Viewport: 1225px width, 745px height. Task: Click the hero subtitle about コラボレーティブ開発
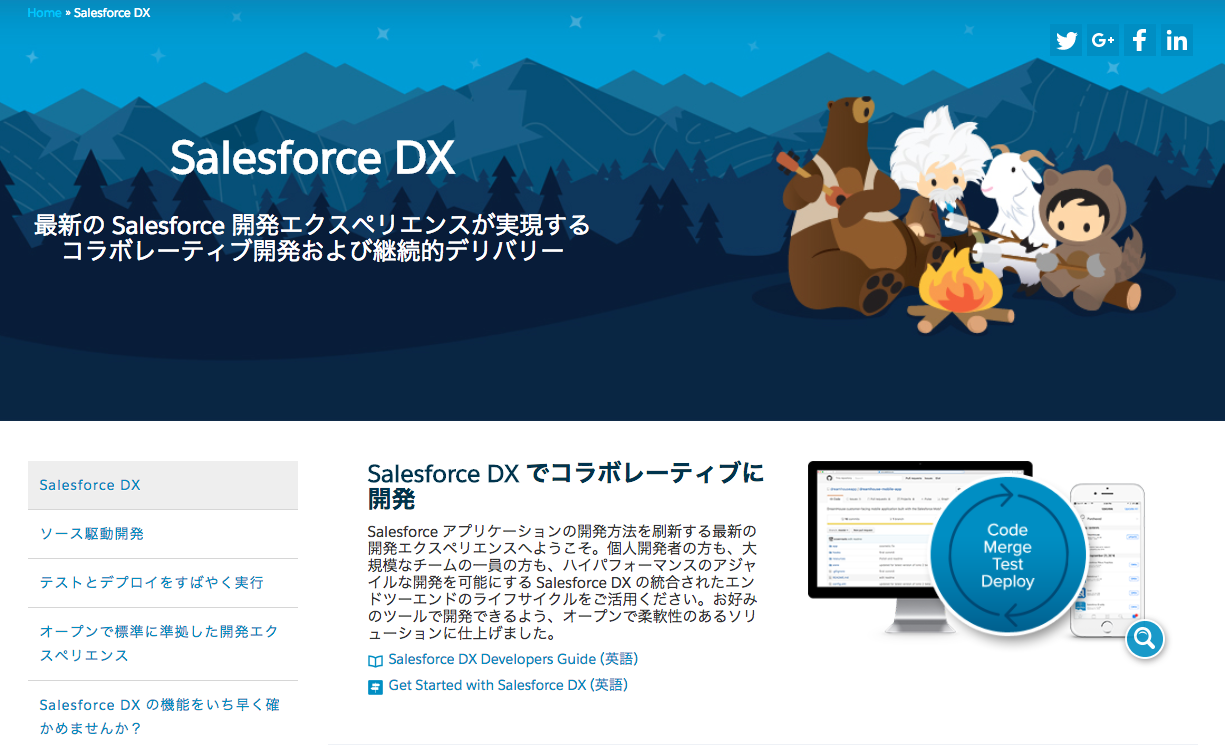coord(312,238)
